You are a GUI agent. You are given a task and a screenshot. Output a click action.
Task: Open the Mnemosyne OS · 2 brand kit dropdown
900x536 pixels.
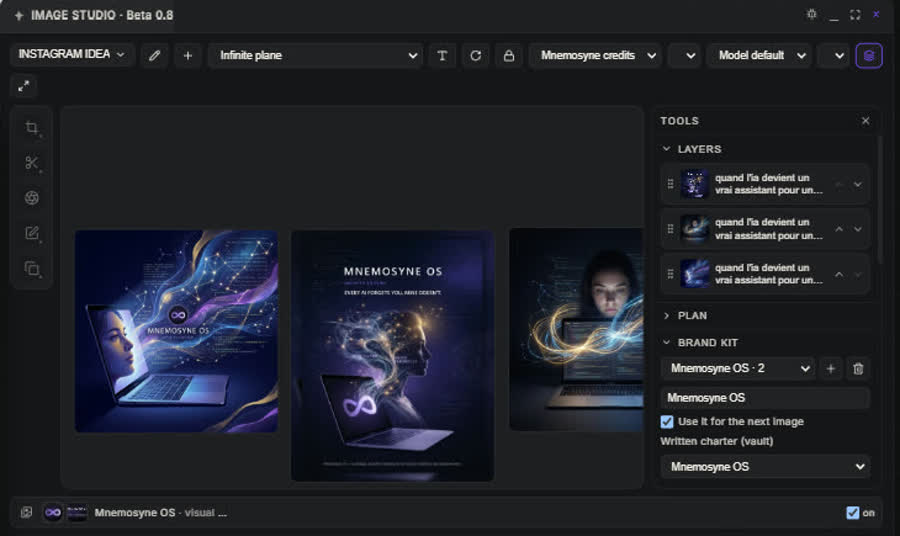click(738, 368)
